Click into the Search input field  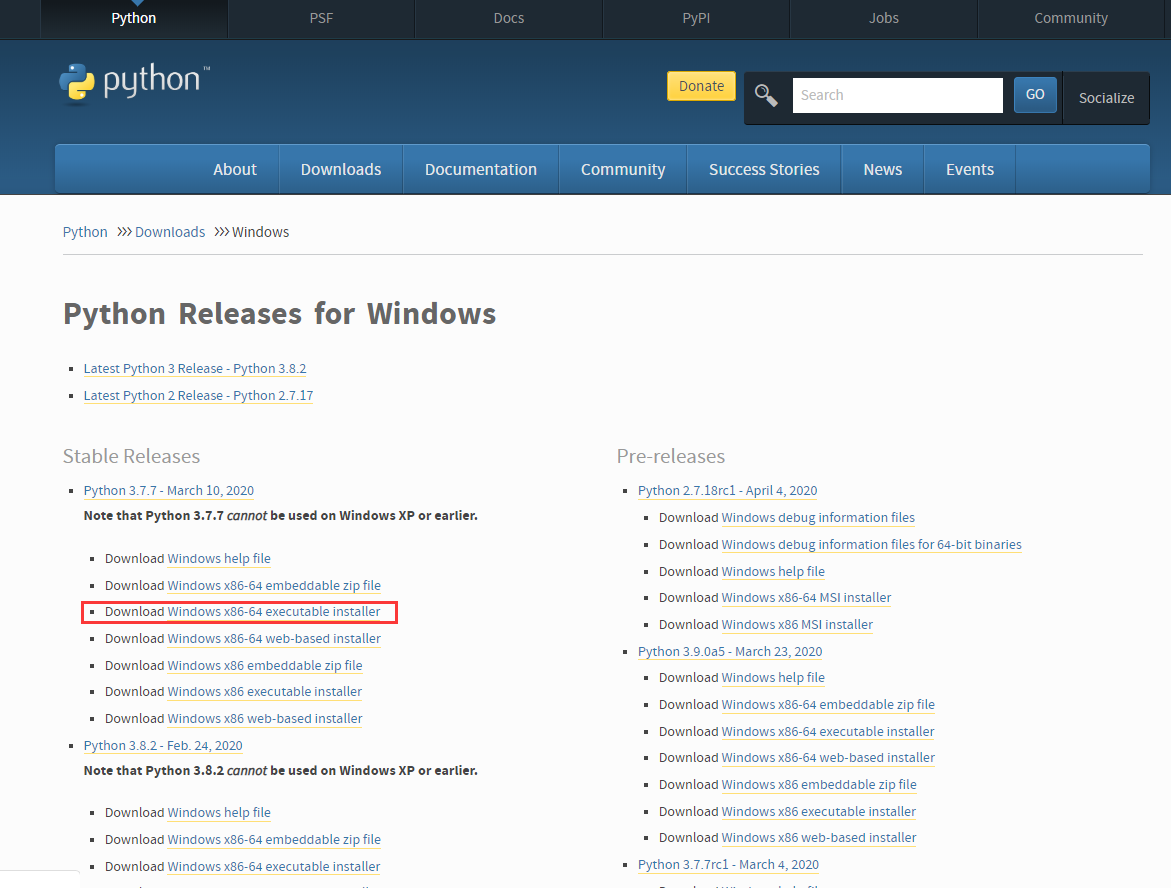(898, 96)
